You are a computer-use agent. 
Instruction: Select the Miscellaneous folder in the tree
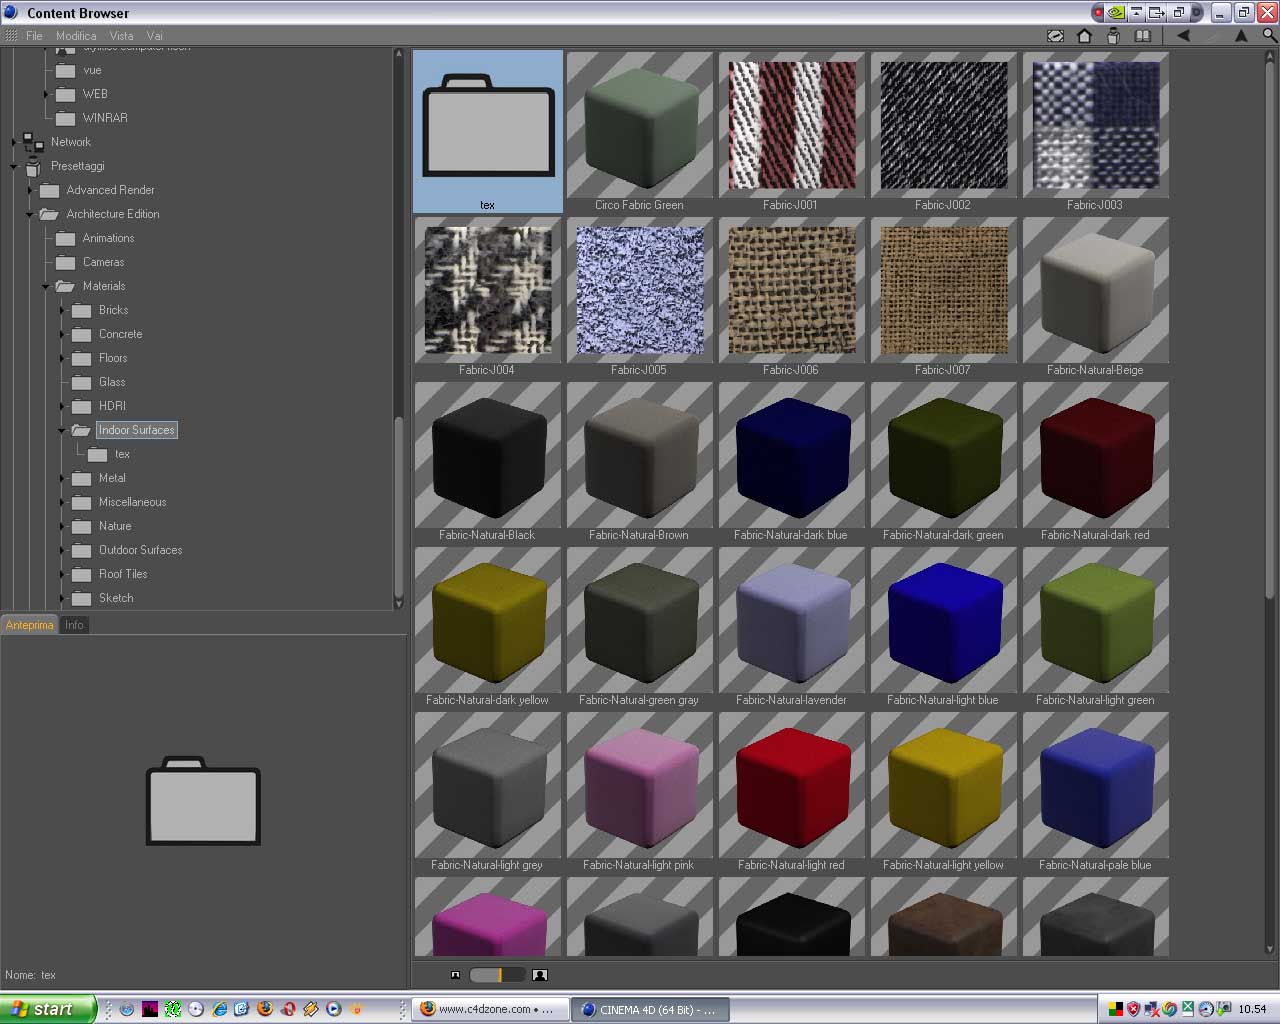[x=132, y=502]
